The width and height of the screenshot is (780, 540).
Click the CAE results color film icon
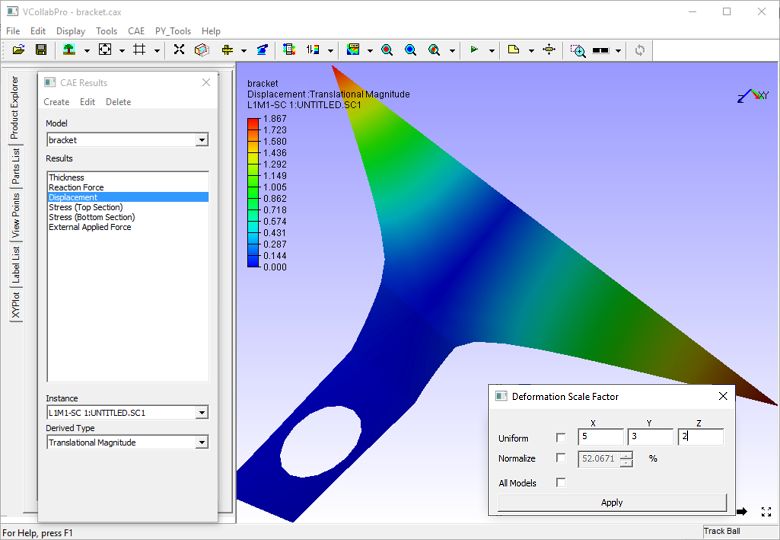point(289,50)
